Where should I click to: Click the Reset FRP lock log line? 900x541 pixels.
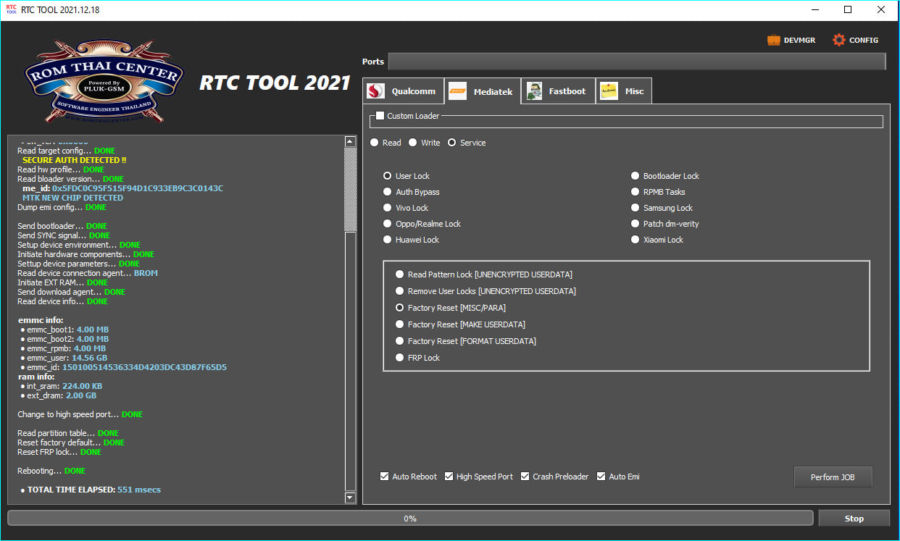(59, 452)
